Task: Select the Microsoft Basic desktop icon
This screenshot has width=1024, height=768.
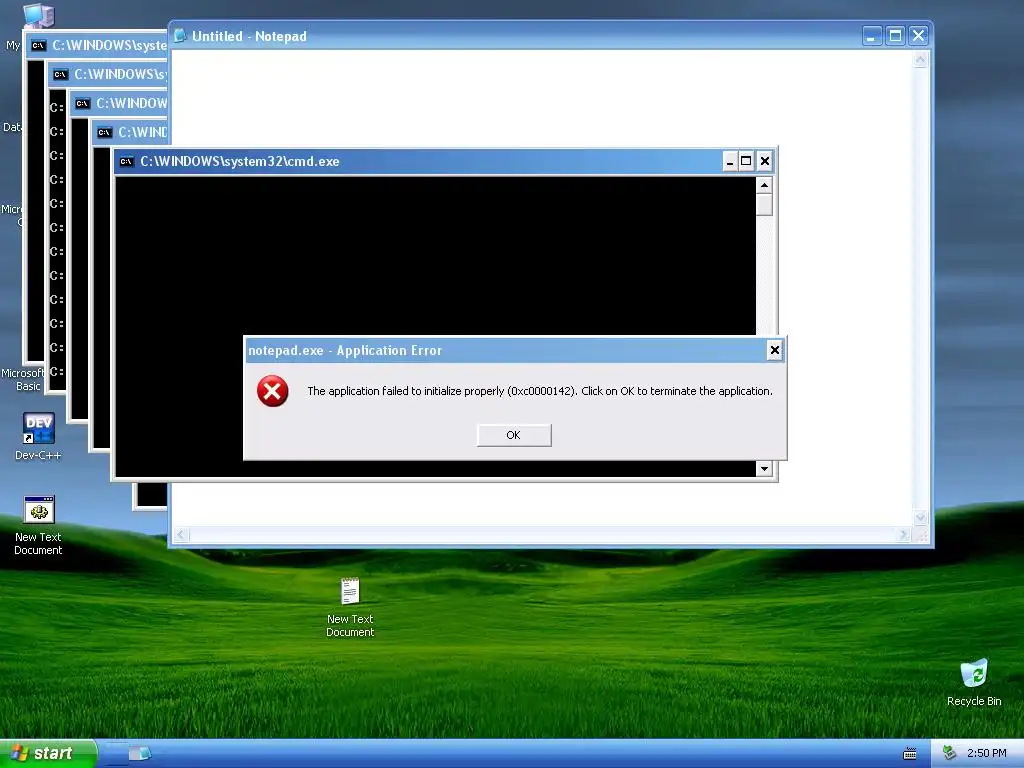Action: coord(22,379)
